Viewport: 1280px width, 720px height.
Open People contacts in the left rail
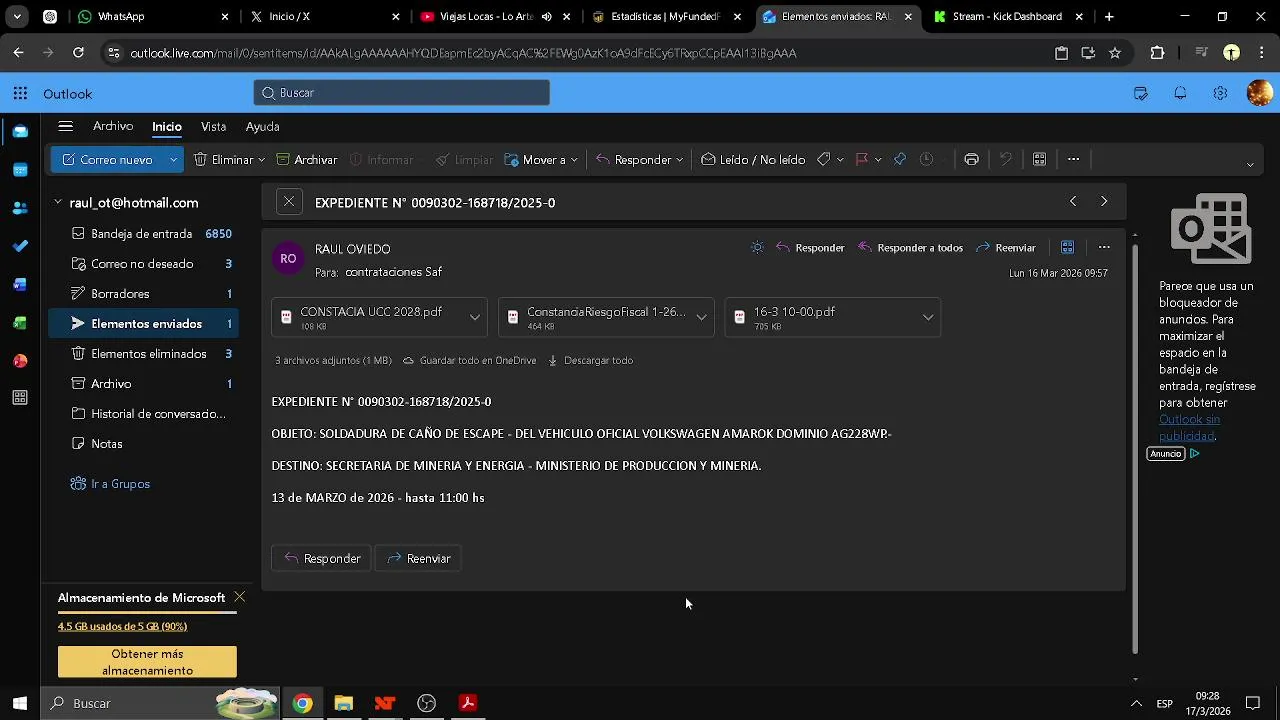click(x=20, y=208)
